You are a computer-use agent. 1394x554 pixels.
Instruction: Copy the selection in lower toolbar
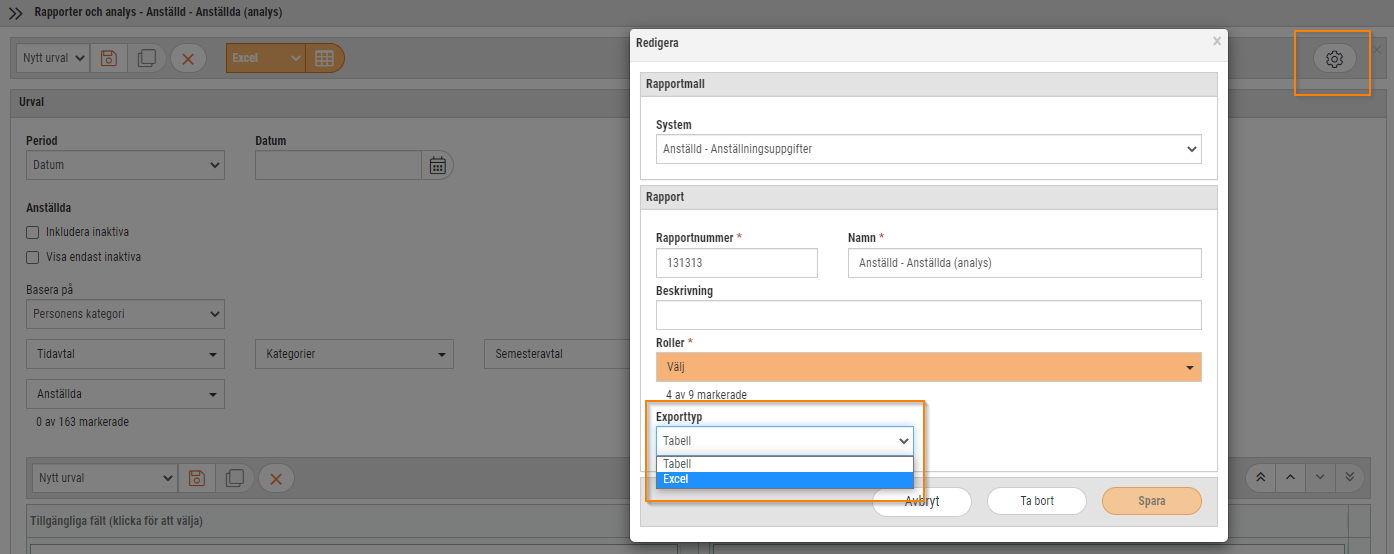[235, 478]
